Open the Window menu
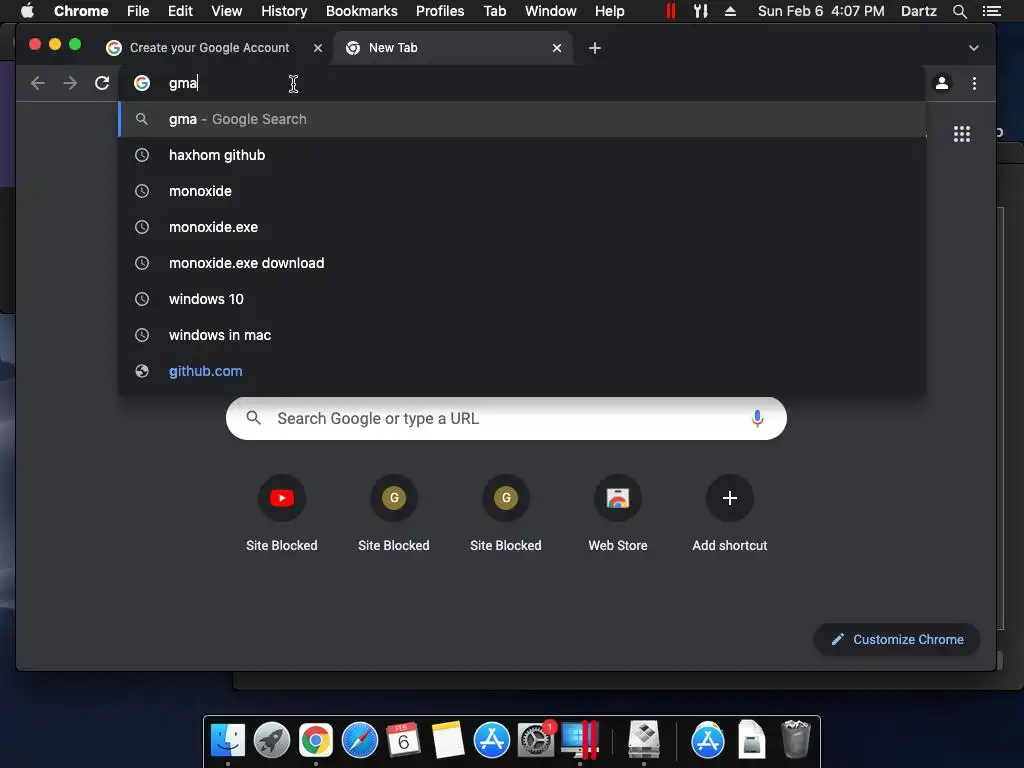Screen dimensions: 1024x768 click(x=551, y=11)
